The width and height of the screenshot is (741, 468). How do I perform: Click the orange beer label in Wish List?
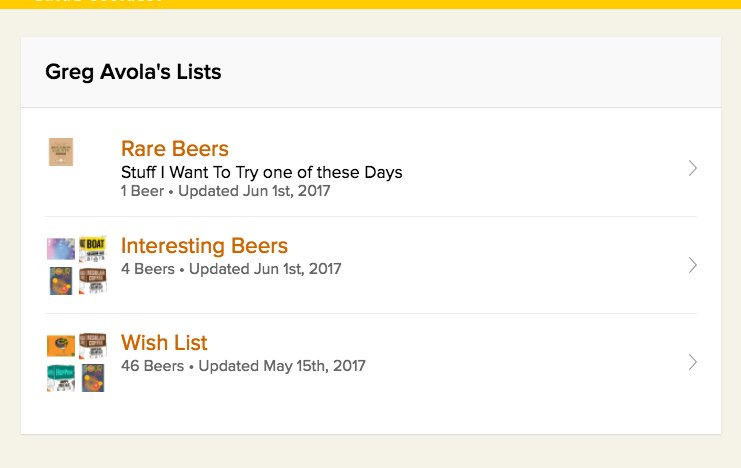click(61, 346)
